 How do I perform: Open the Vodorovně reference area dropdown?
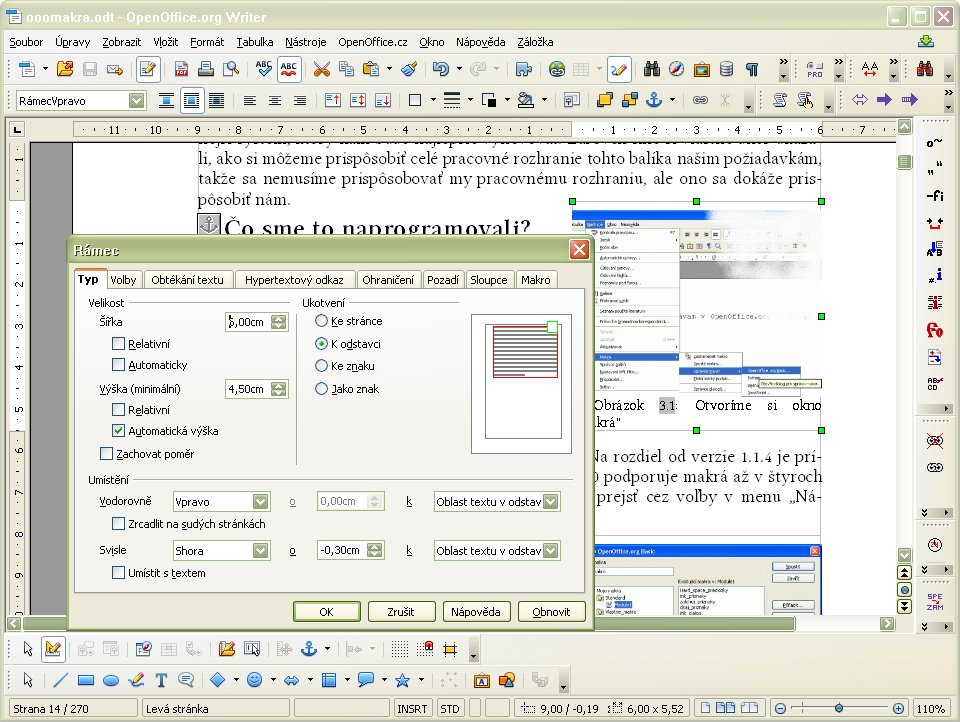click(x=551, y=502)
